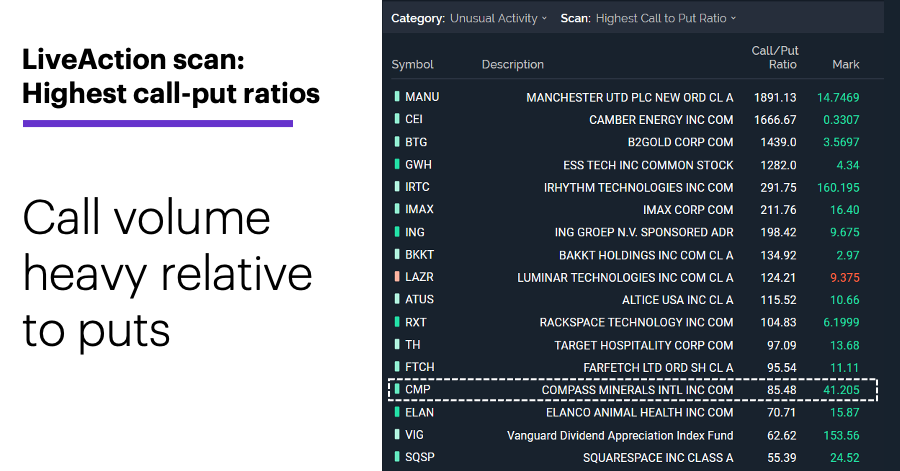Click the green indicator beside ING

pyautogui.click(x=397, y=232)
